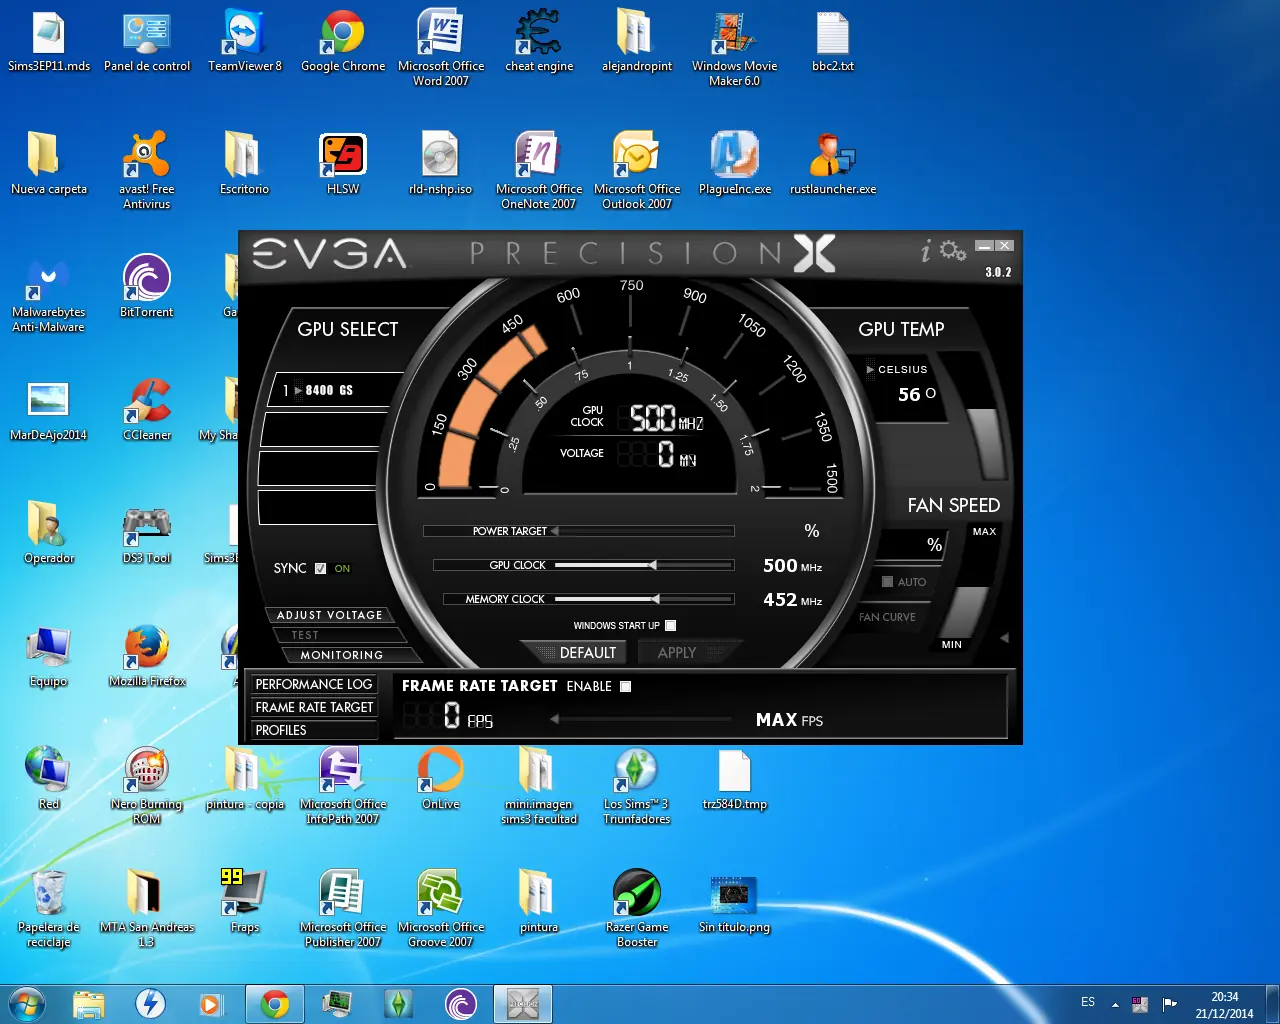Select the CCleaner desktop icon
The image size is (1280, 1024).
coord(147,410)
